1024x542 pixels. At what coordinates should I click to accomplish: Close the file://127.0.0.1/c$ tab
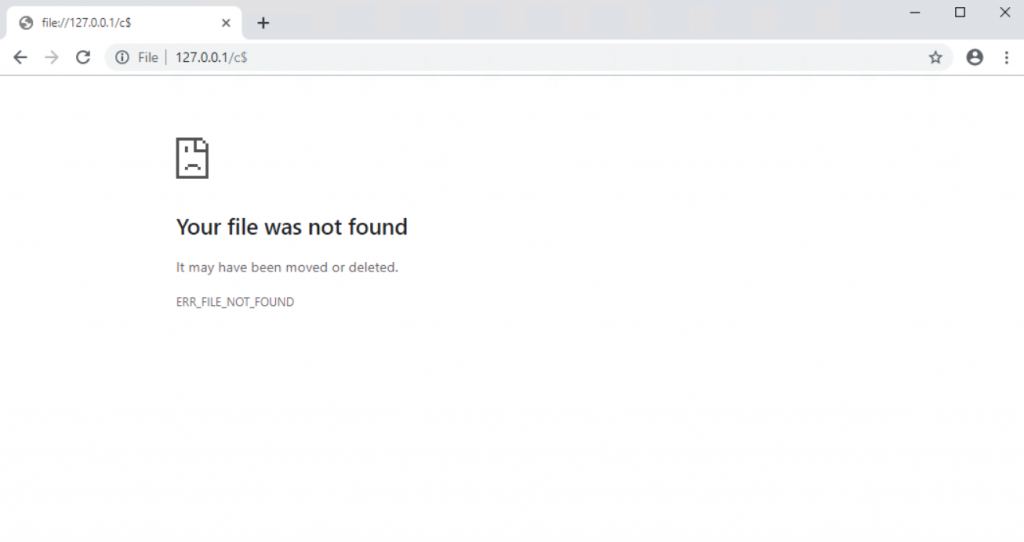227,23
